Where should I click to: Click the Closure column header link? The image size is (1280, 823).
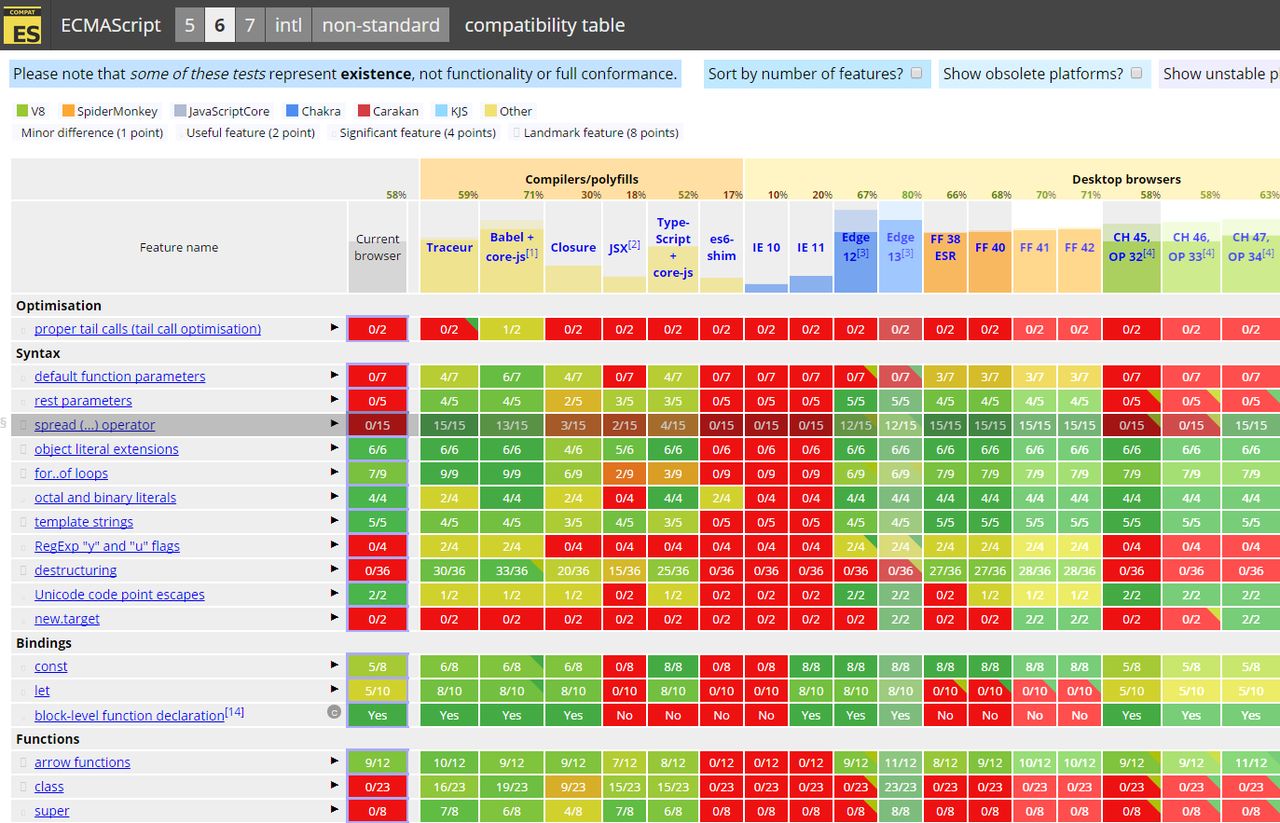pyautogui.click(x=573, y=247)
